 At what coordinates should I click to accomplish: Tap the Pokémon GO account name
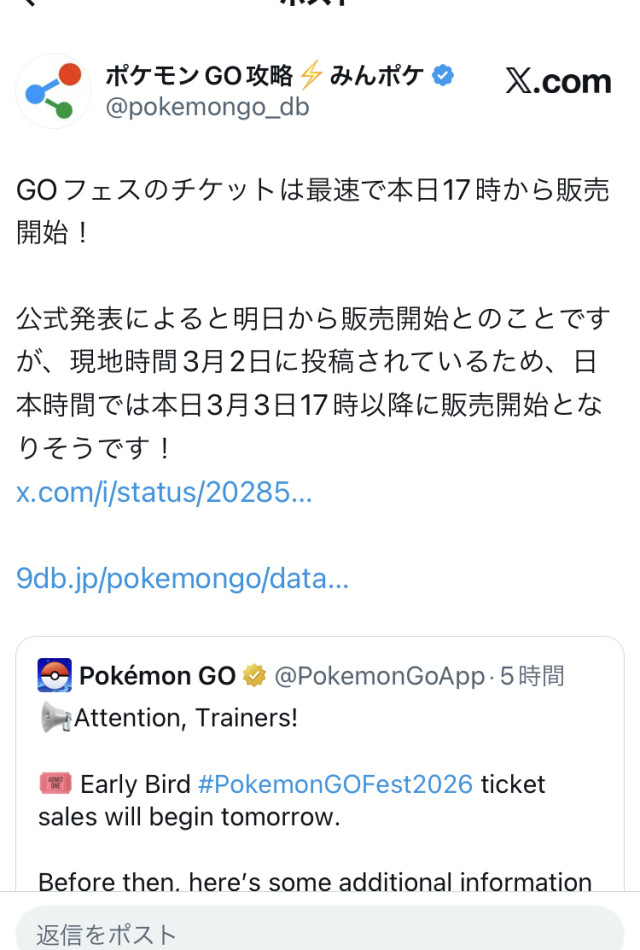point(158,676)
